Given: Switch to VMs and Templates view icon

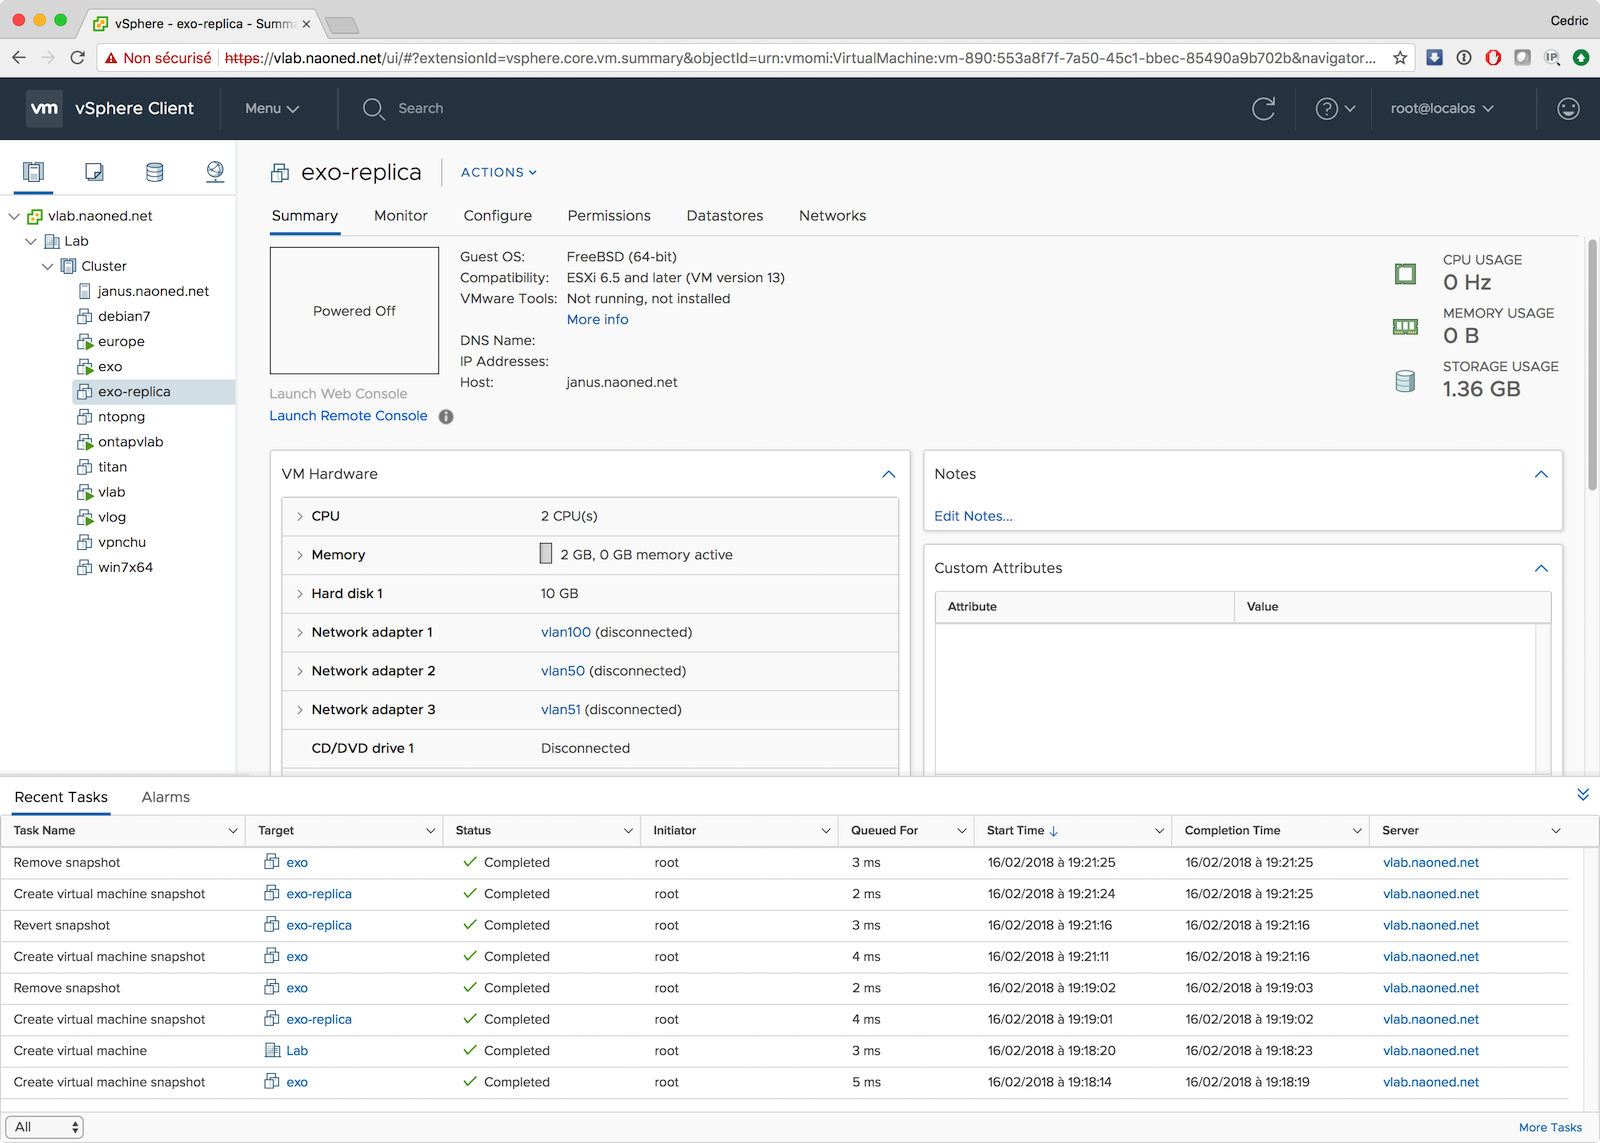Looking at the screenshot, I should click(94, 172).
